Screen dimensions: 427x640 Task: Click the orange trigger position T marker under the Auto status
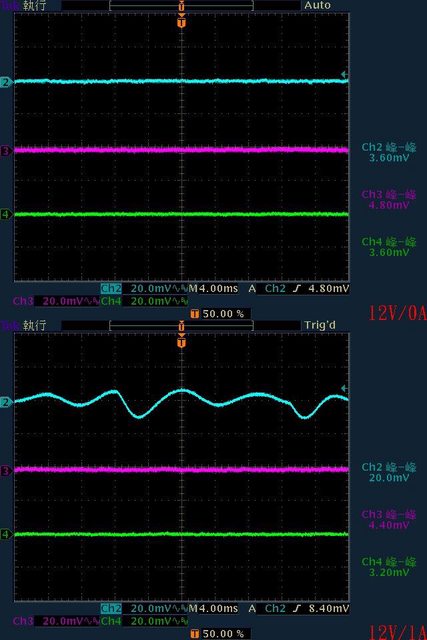coord(182,20)
